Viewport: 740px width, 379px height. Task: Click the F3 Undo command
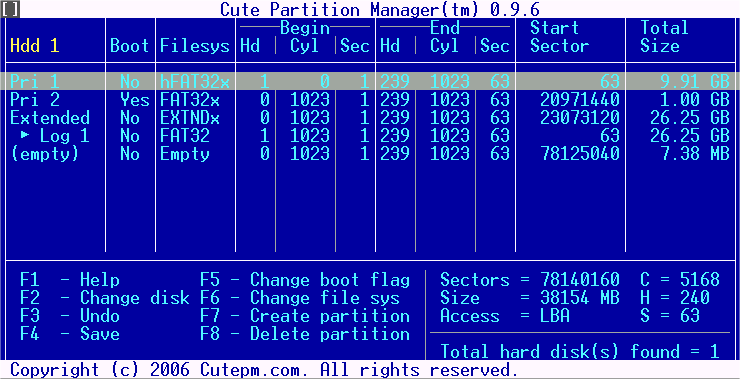coord(70,316)
